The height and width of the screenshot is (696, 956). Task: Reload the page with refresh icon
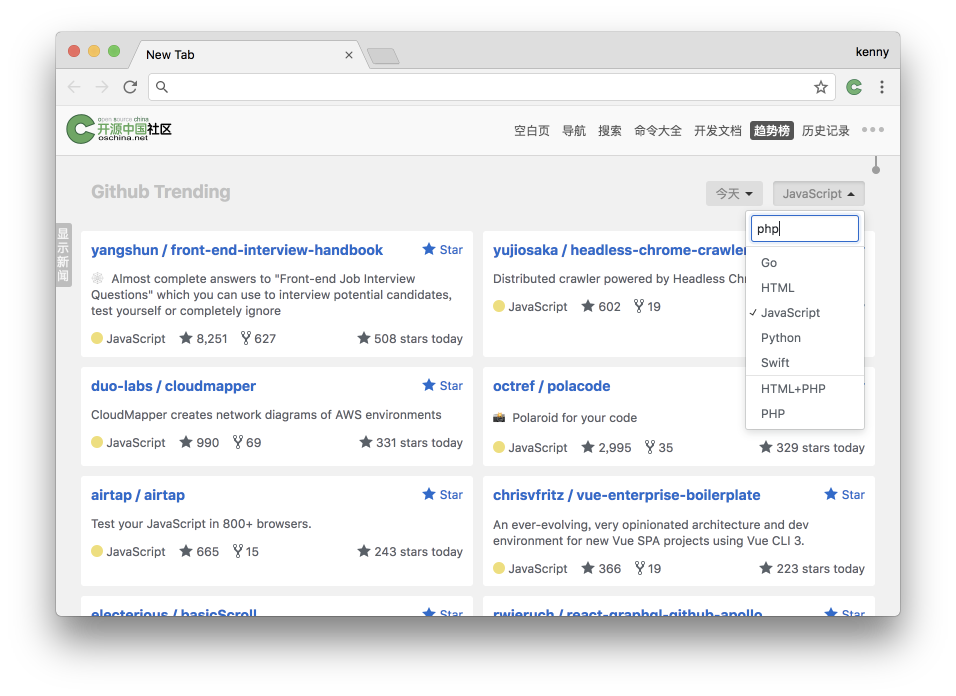pyautogui.click(x=130, y=87)
